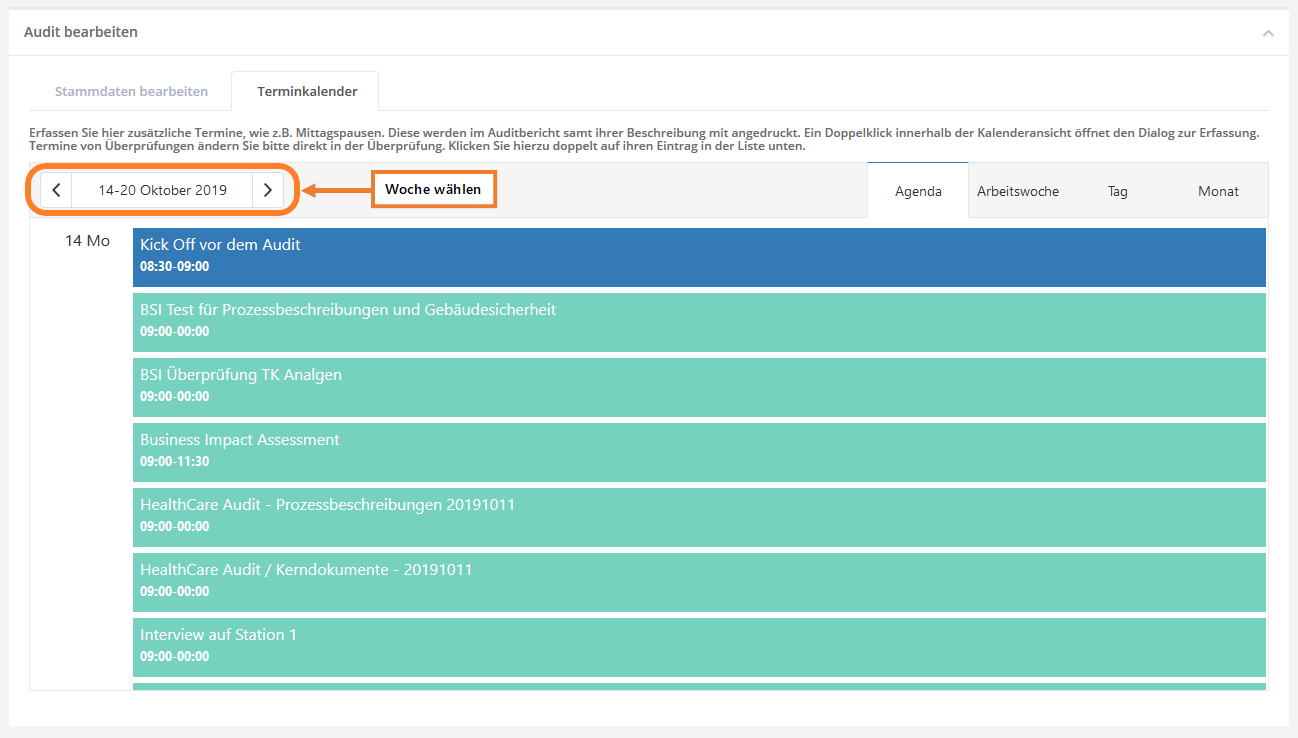Viewport: 1298px width, 738px height.
Task: Open the Business Impact Assessment appointment
Action: (x=698, y=452)
